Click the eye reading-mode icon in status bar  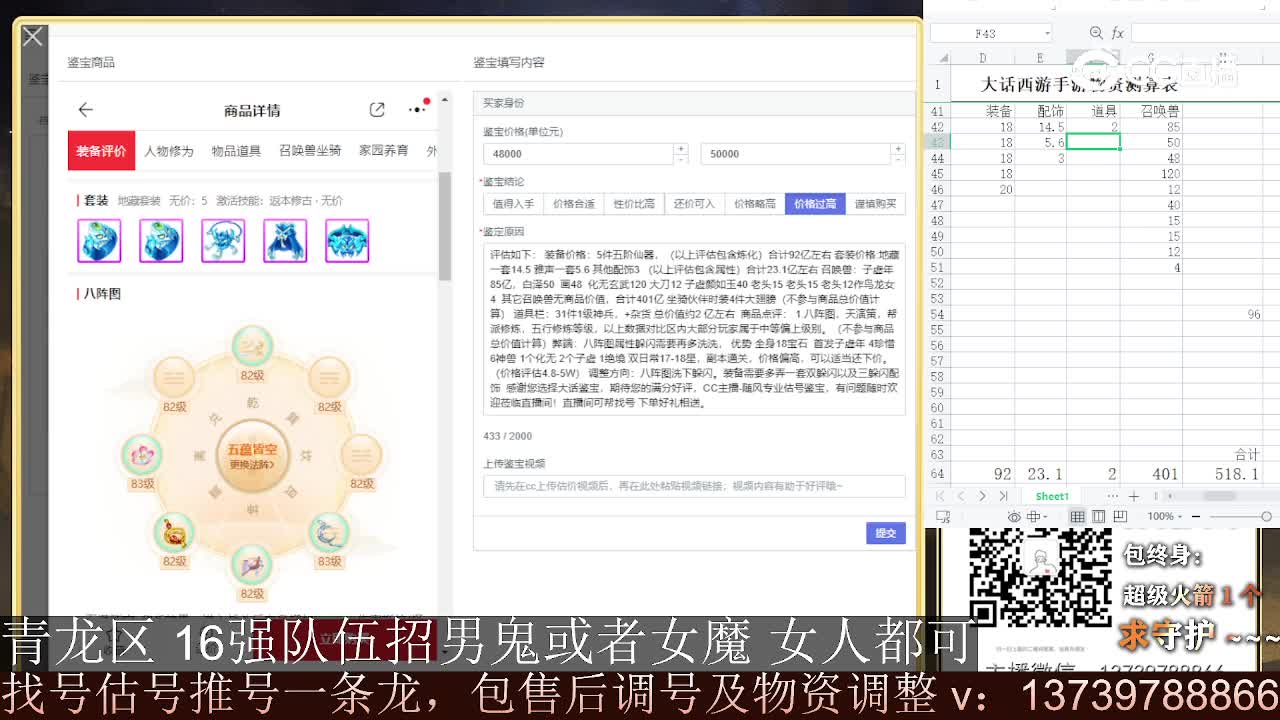(x=1013, y=514)
